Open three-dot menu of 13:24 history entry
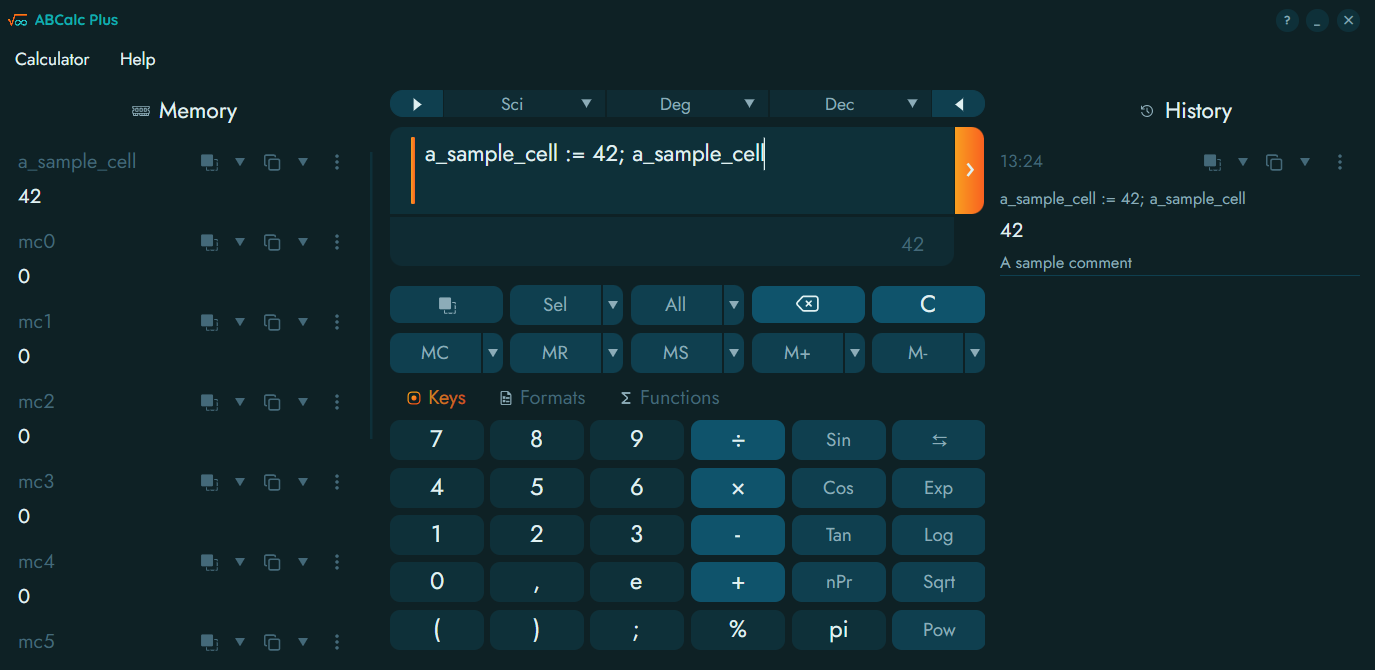Image resolution: width=1375 pixels, height=670 pixels. click(x=1340, y=162)
